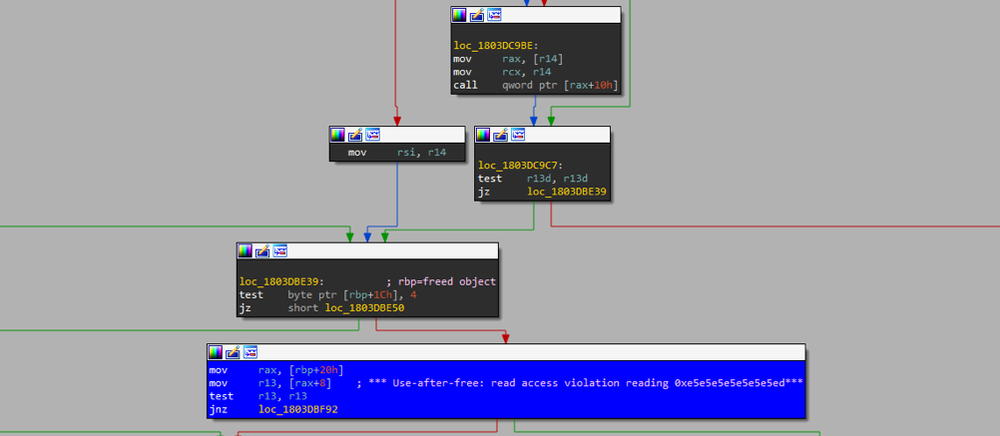This screenshot has height=436, width=1000.
Task: Click color palette icon on loc_1803DC9BE node
Action: (x=459, y=15)
